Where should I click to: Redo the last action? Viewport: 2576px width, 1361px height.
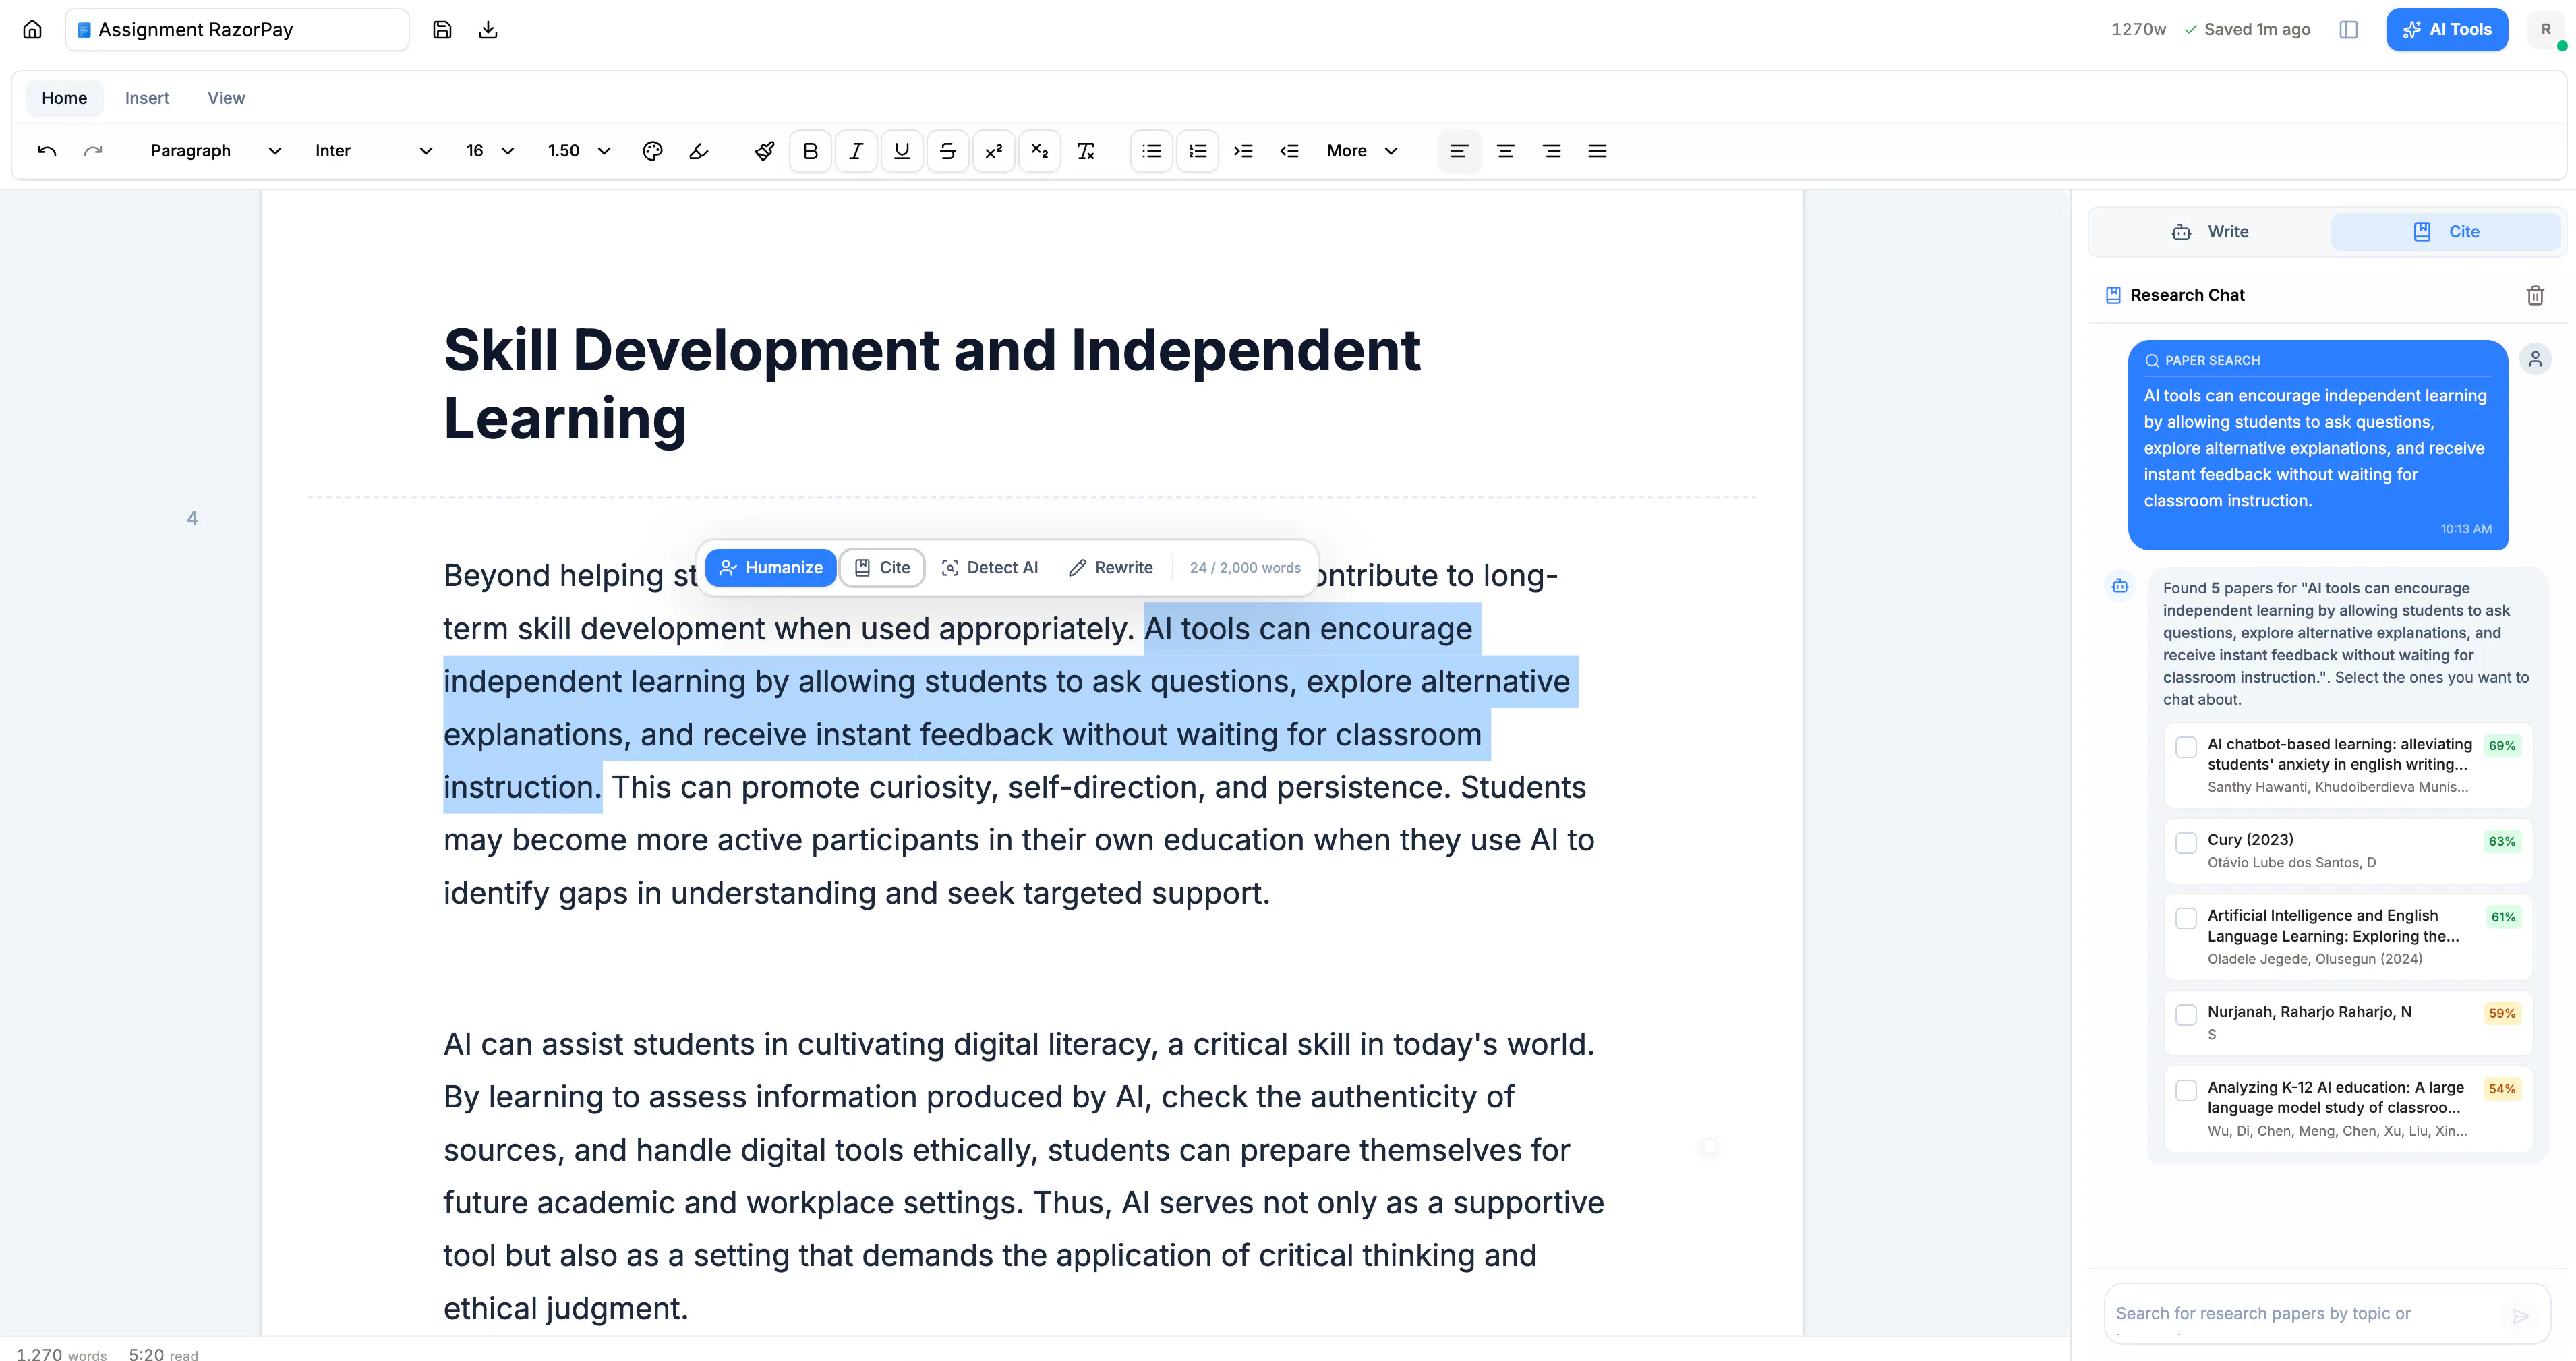[93, 151]
